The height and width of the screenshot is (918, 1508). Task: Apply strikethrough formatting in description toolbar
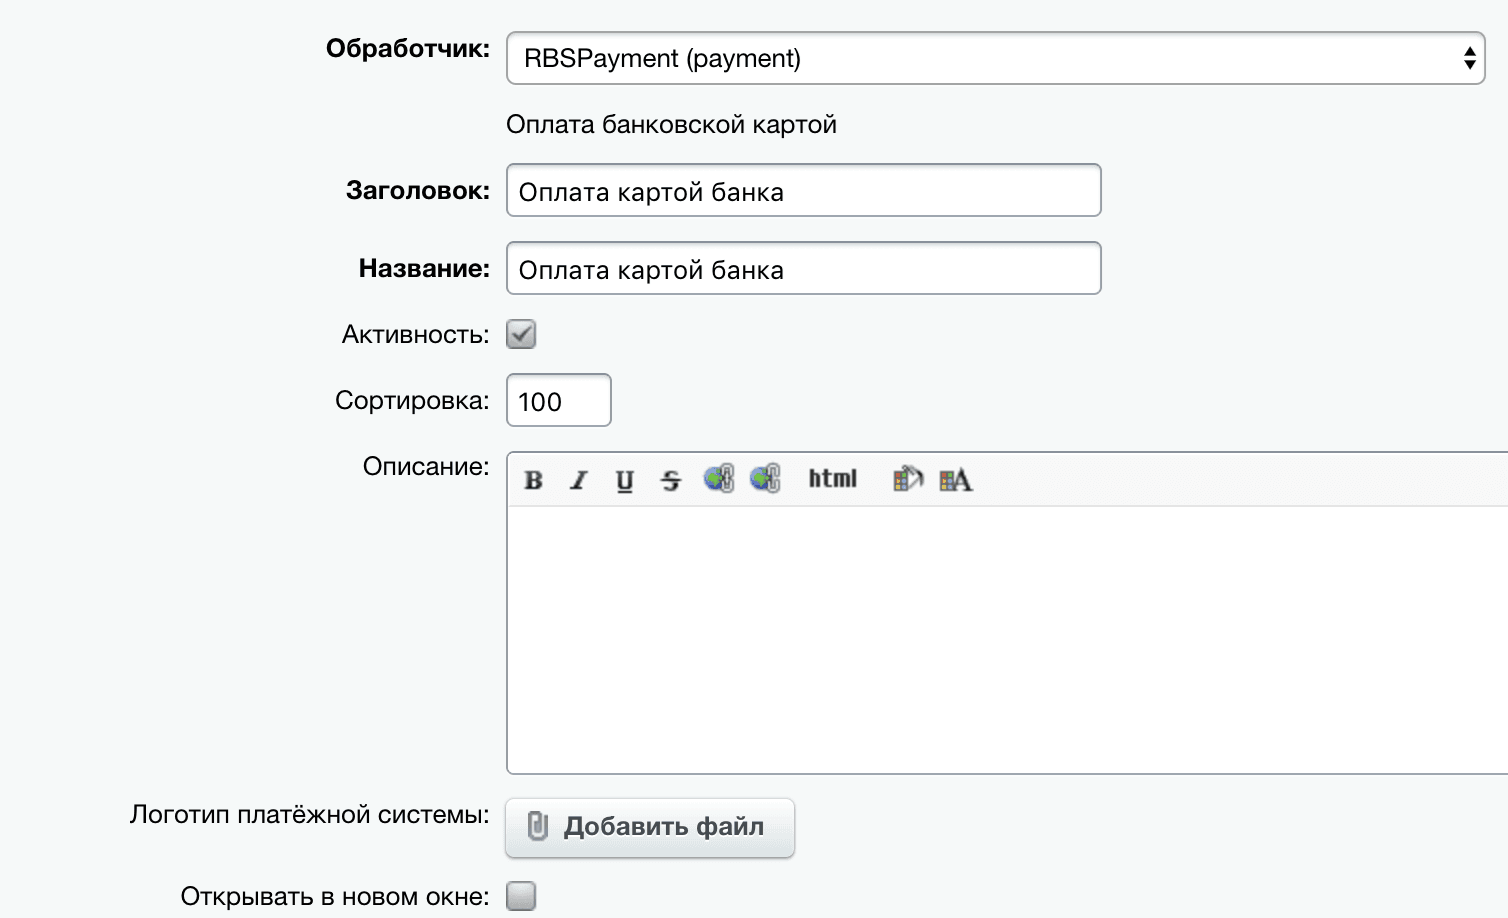click(x=670, y=481)
